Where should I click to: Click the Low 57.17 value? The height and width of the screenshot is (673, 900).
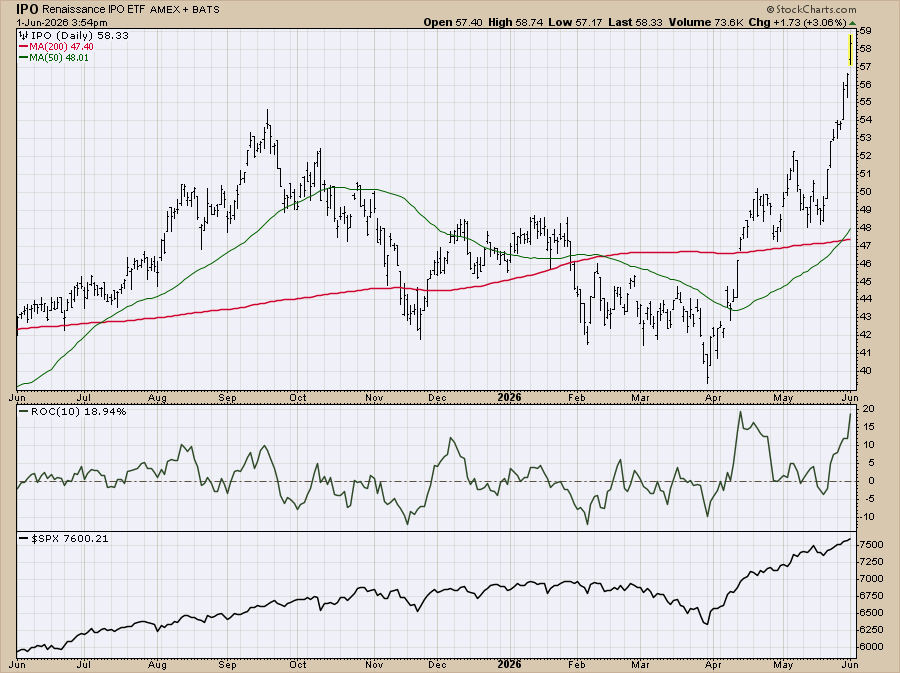point(575,22)
